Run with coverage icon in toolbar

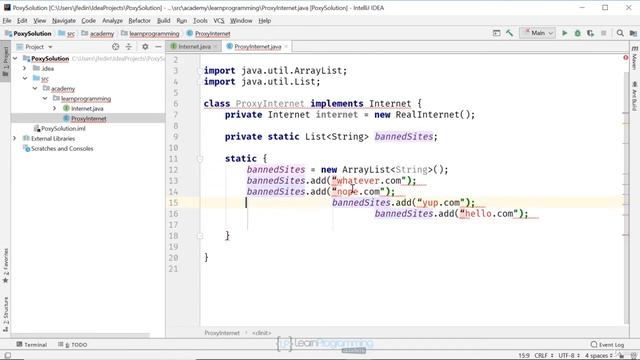click(x=590, y=33)
